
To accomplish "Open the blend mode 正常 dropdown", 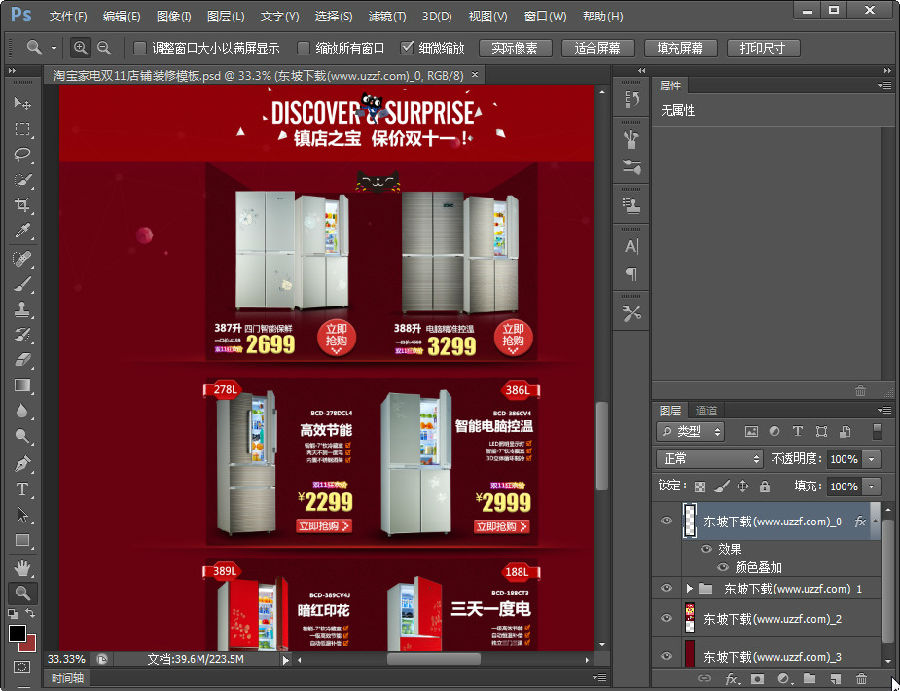I will click(710, 458).
